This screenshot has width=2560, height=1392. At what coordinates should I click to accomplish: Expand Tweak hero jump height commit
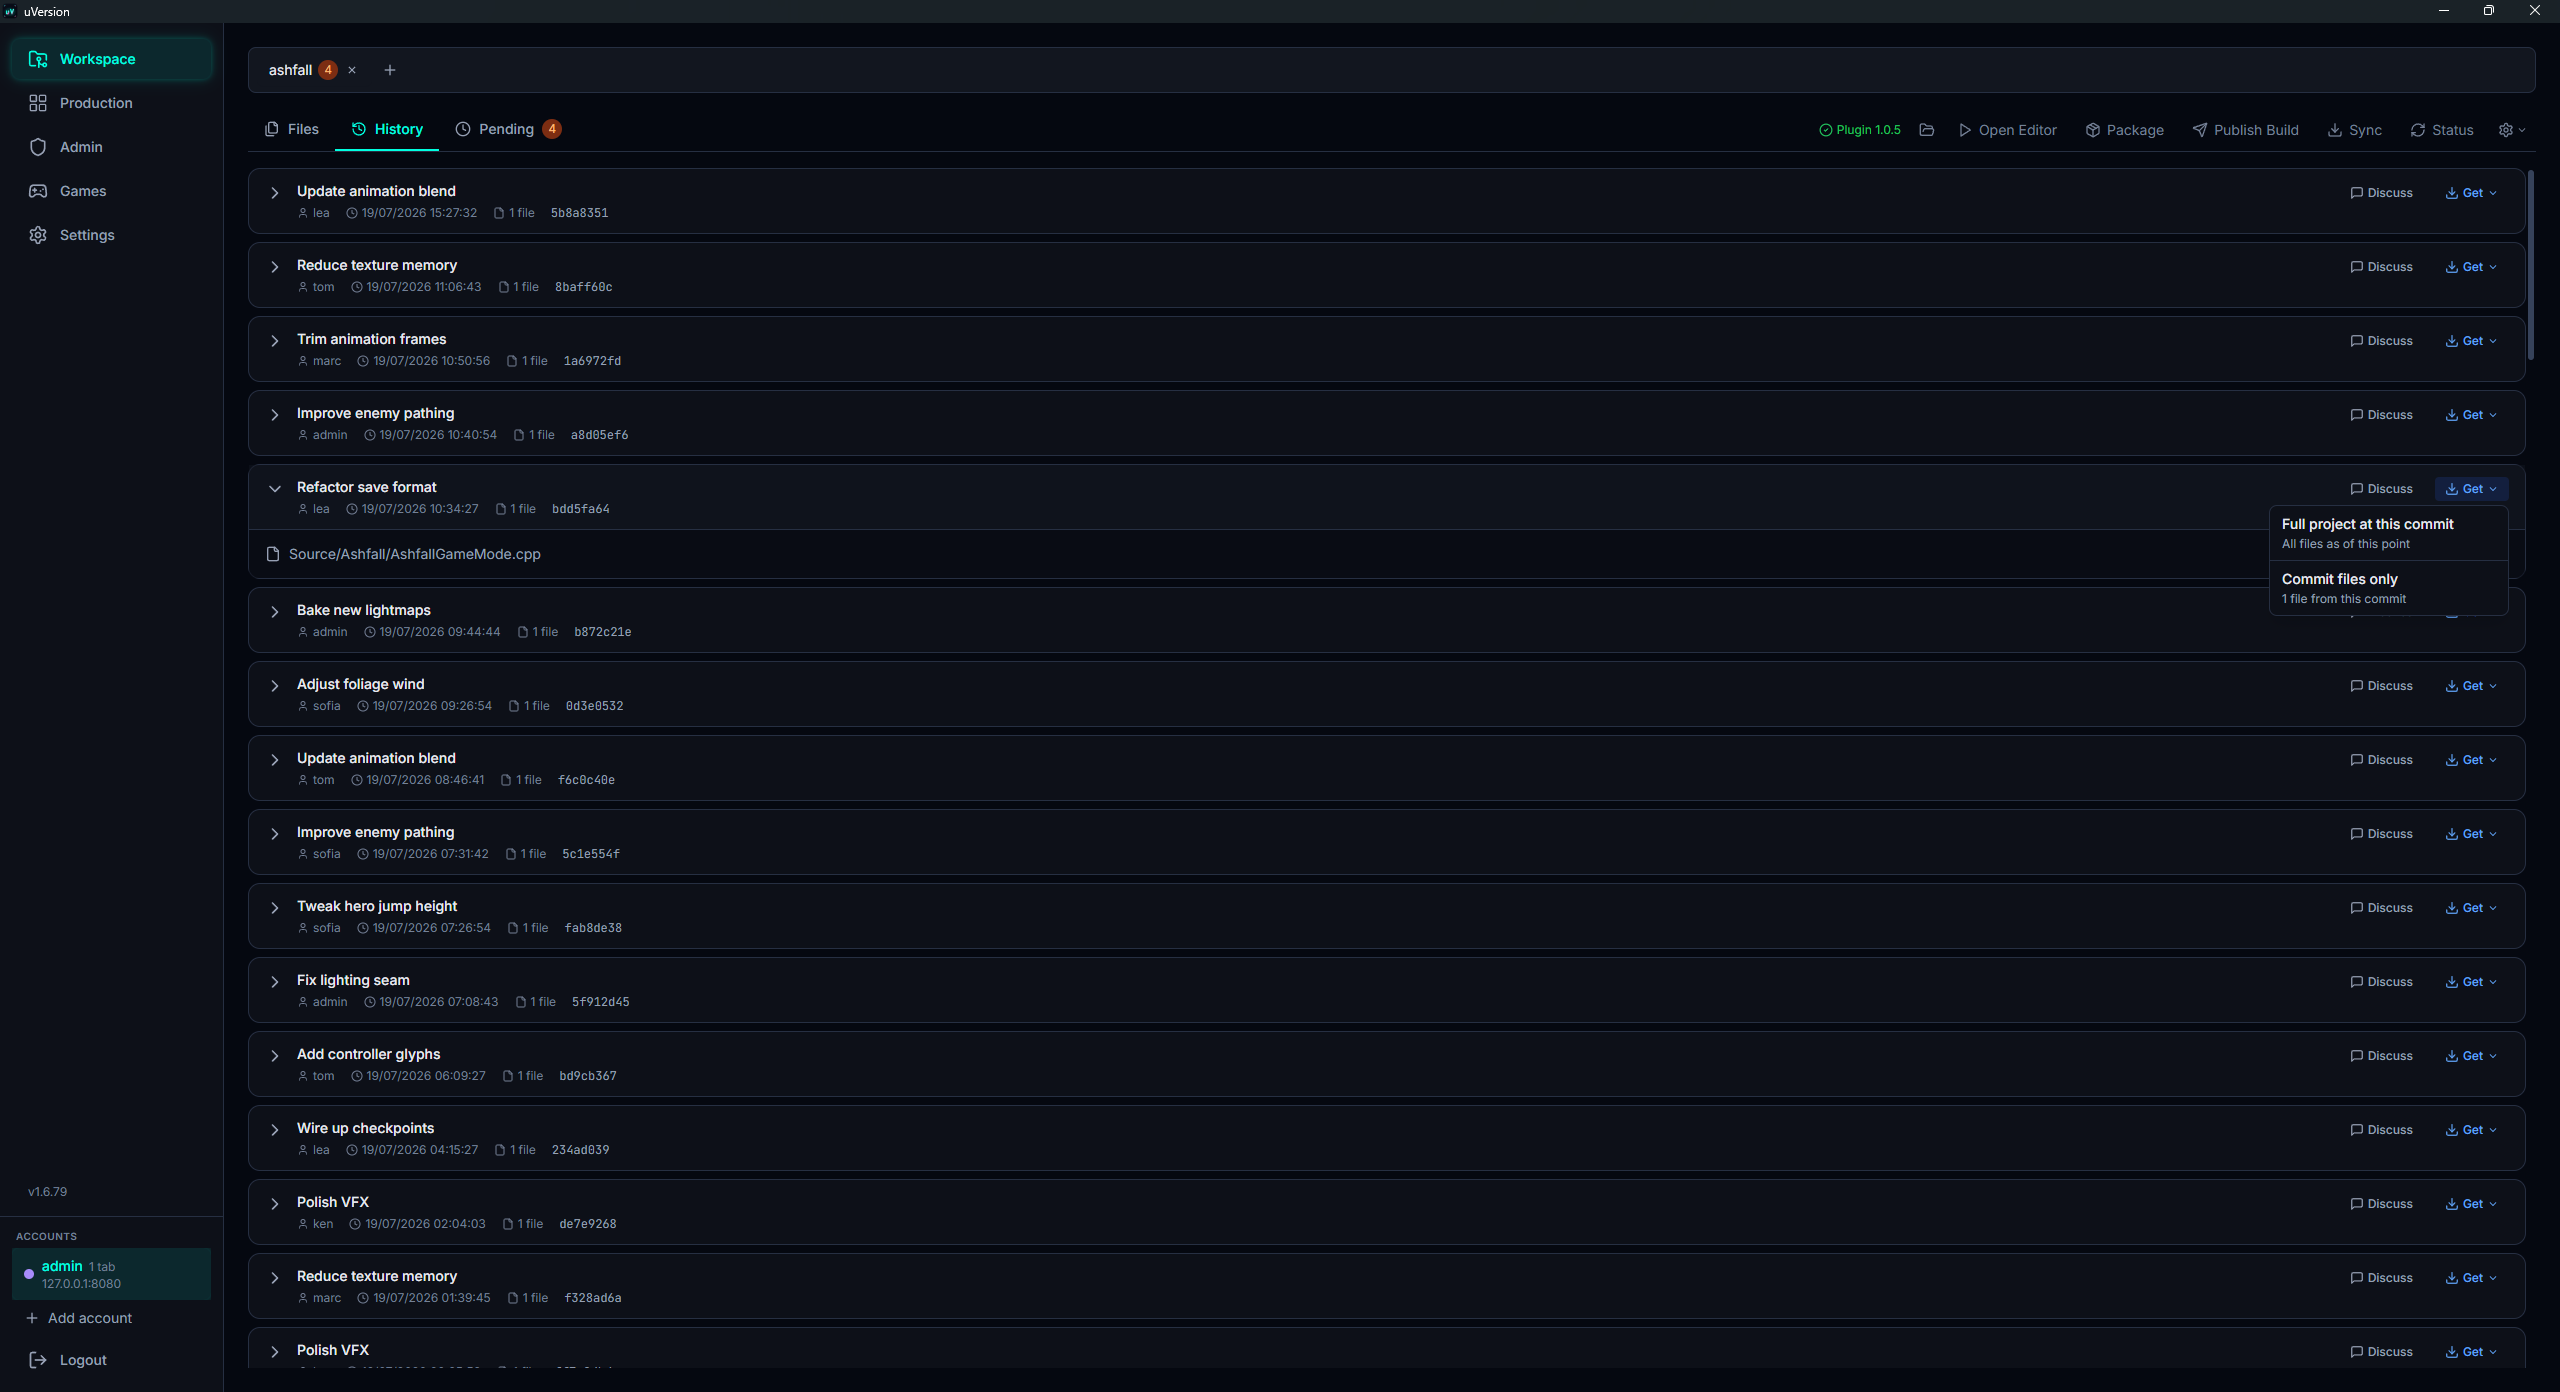tap(275, 907)
